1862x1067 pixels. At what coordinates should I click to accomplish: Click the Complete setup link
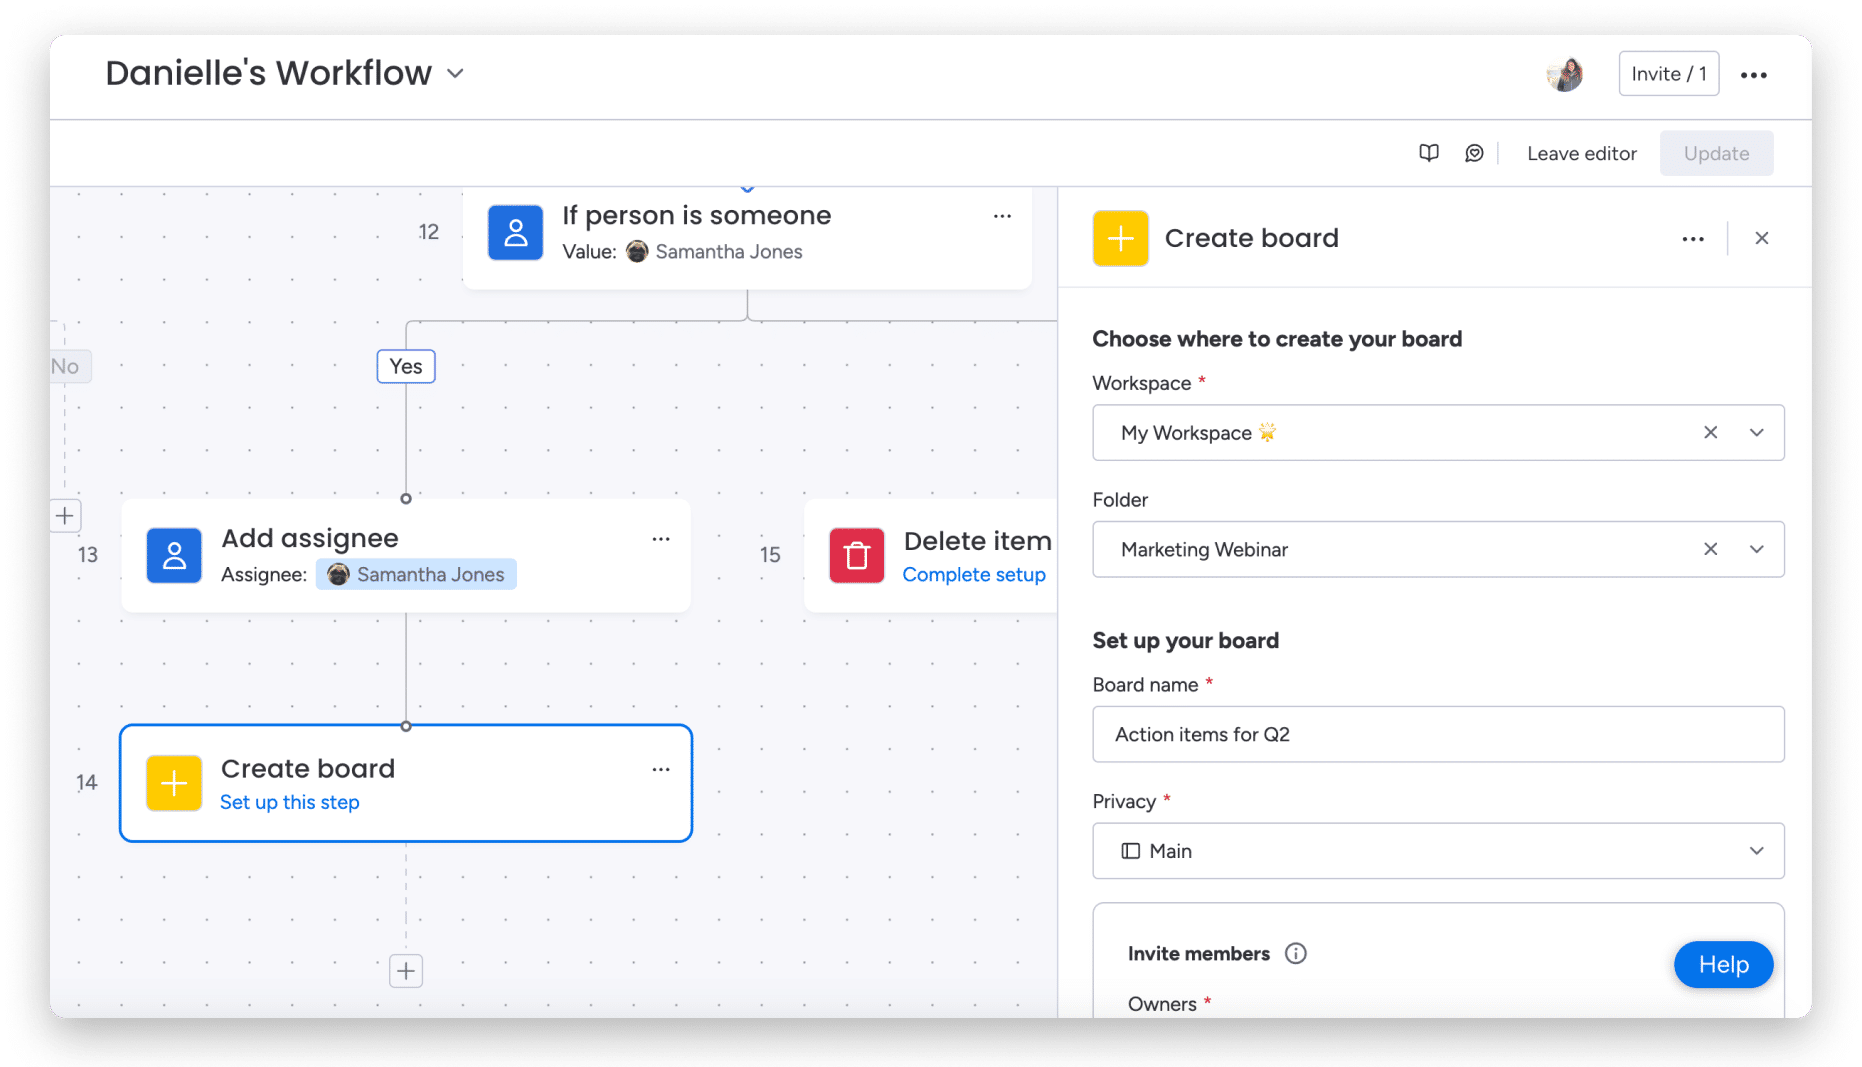pyautogui.click(x=974, y=575)
